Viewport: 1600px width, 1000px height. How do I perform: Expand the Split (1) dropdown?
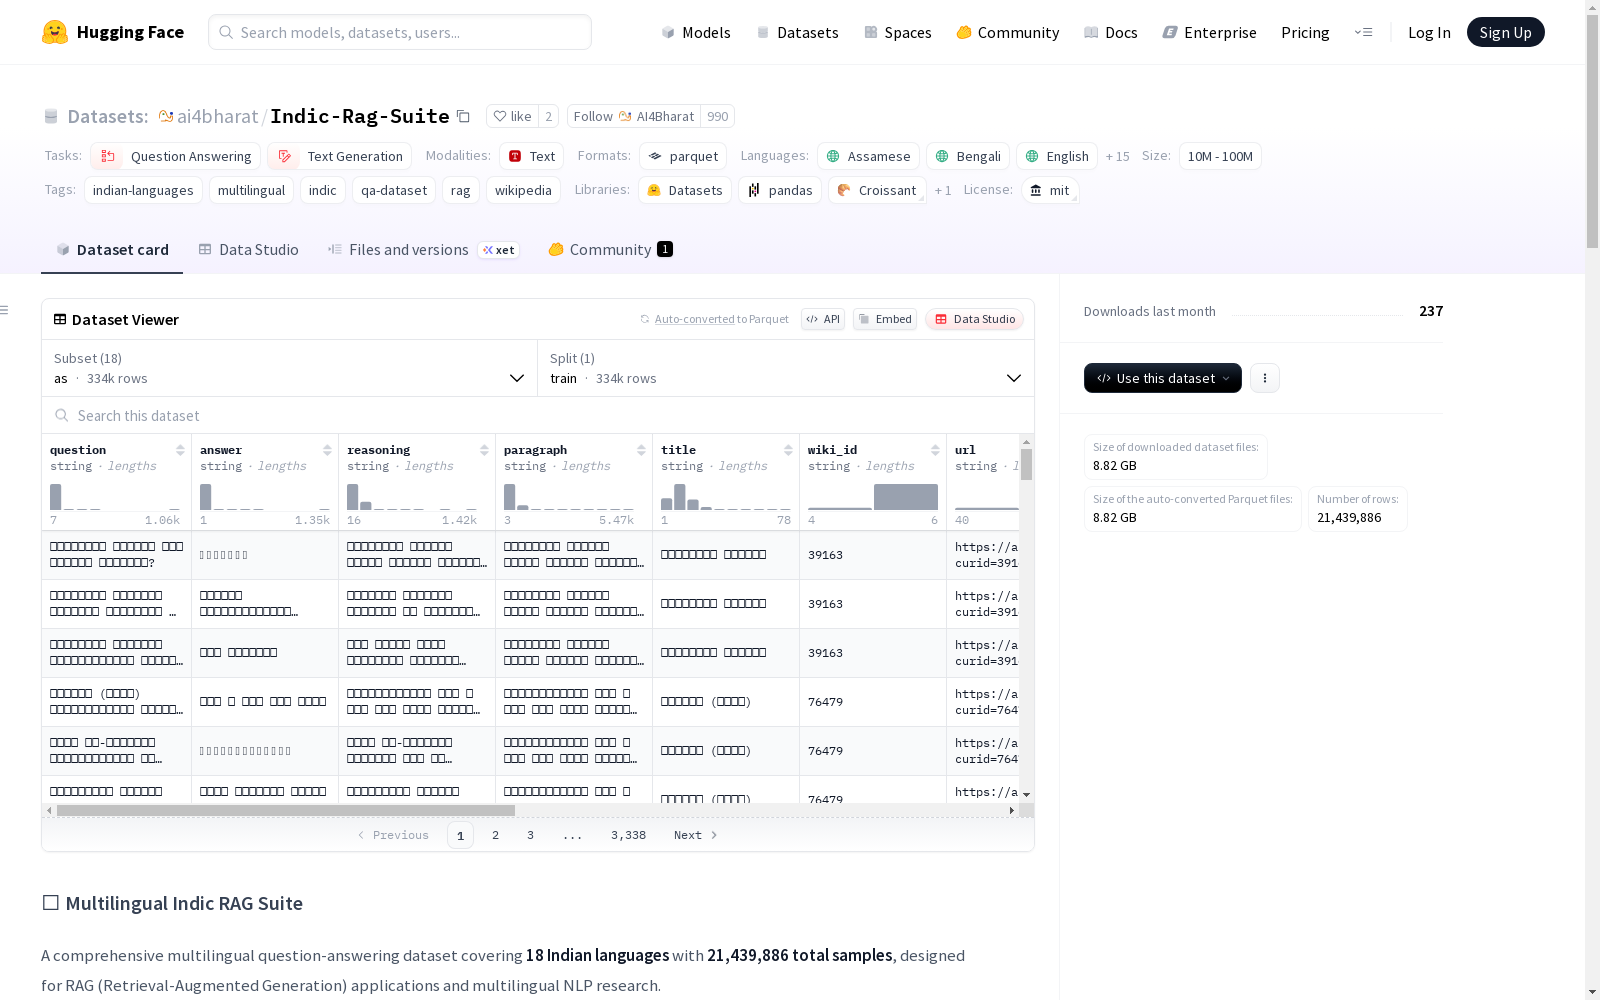786,368
